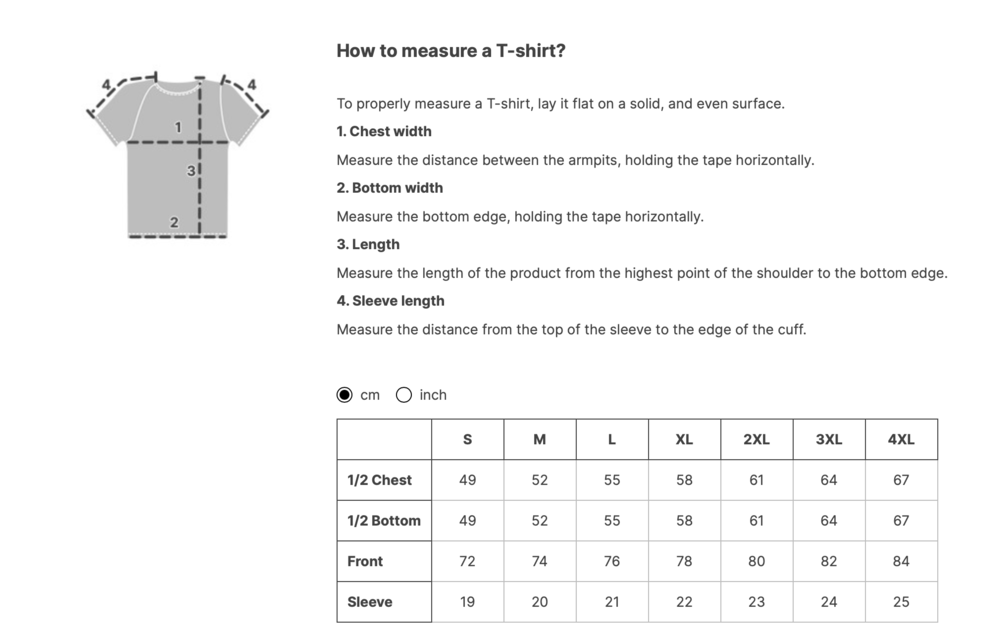Click the '3. Length' heading
The height and width of the screenshot is (640, 1000).
click(x=368, y=244)
